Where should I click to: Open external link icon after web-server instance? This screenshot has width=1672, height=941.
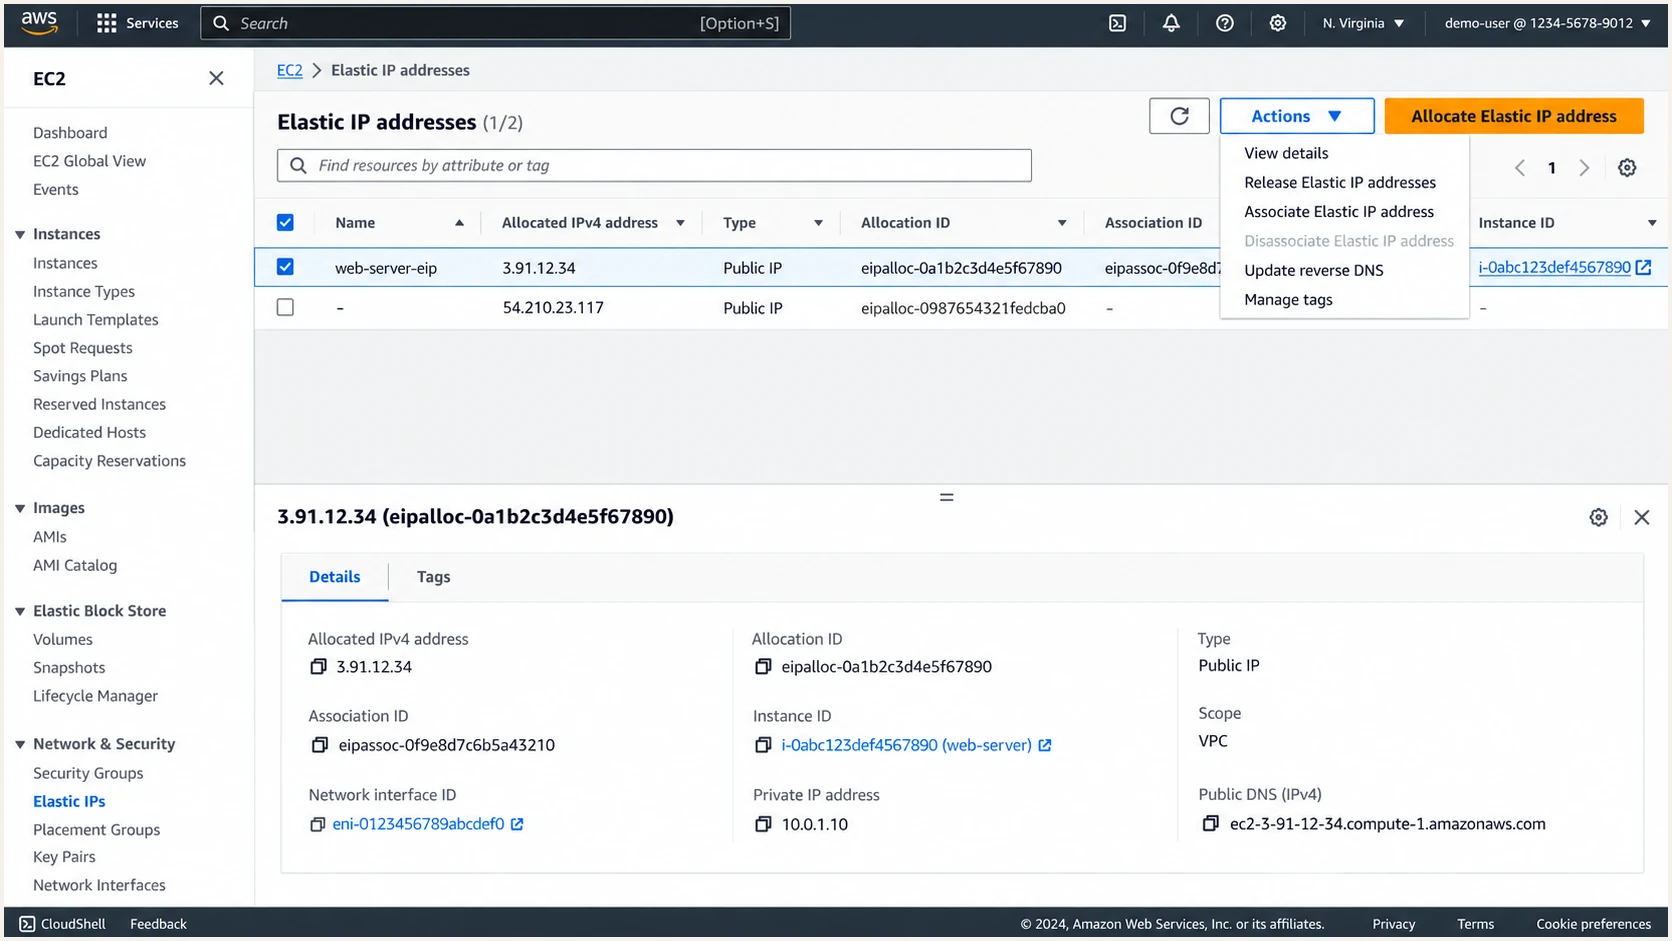point(1045,745)
